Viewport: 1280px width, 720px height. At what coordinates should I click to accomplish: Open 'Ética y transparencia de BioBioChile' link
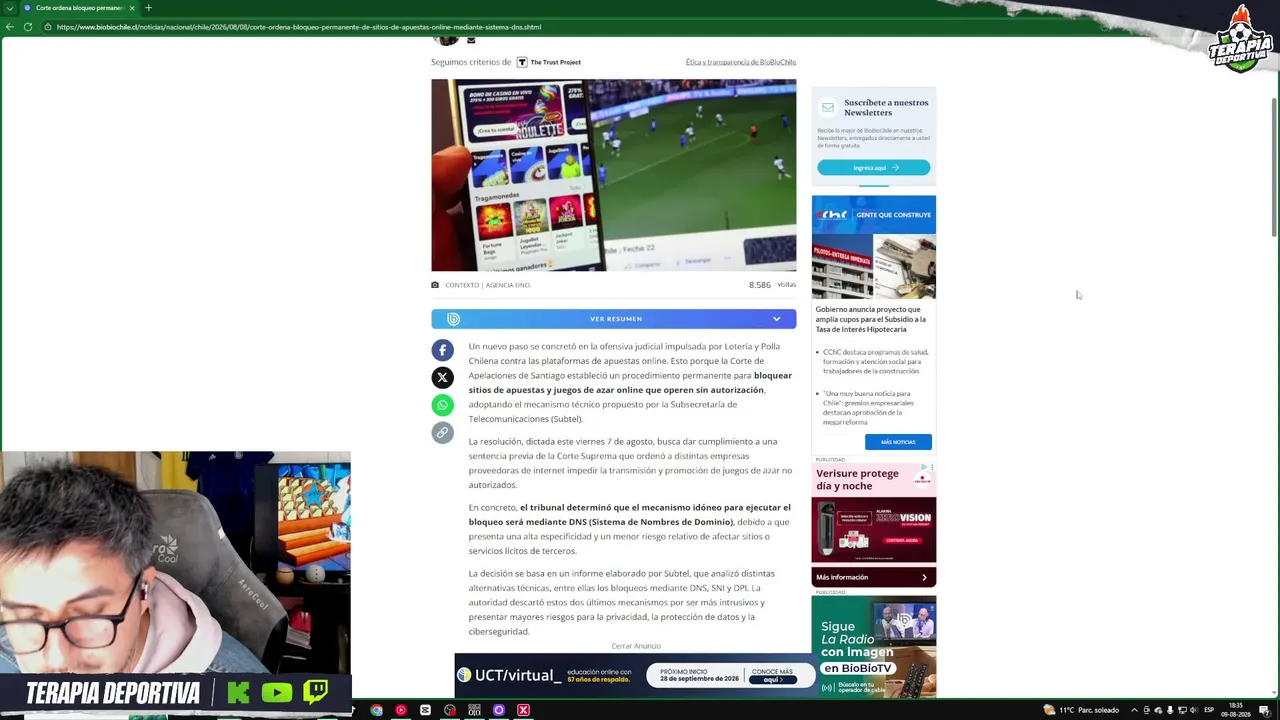point(741,62)
